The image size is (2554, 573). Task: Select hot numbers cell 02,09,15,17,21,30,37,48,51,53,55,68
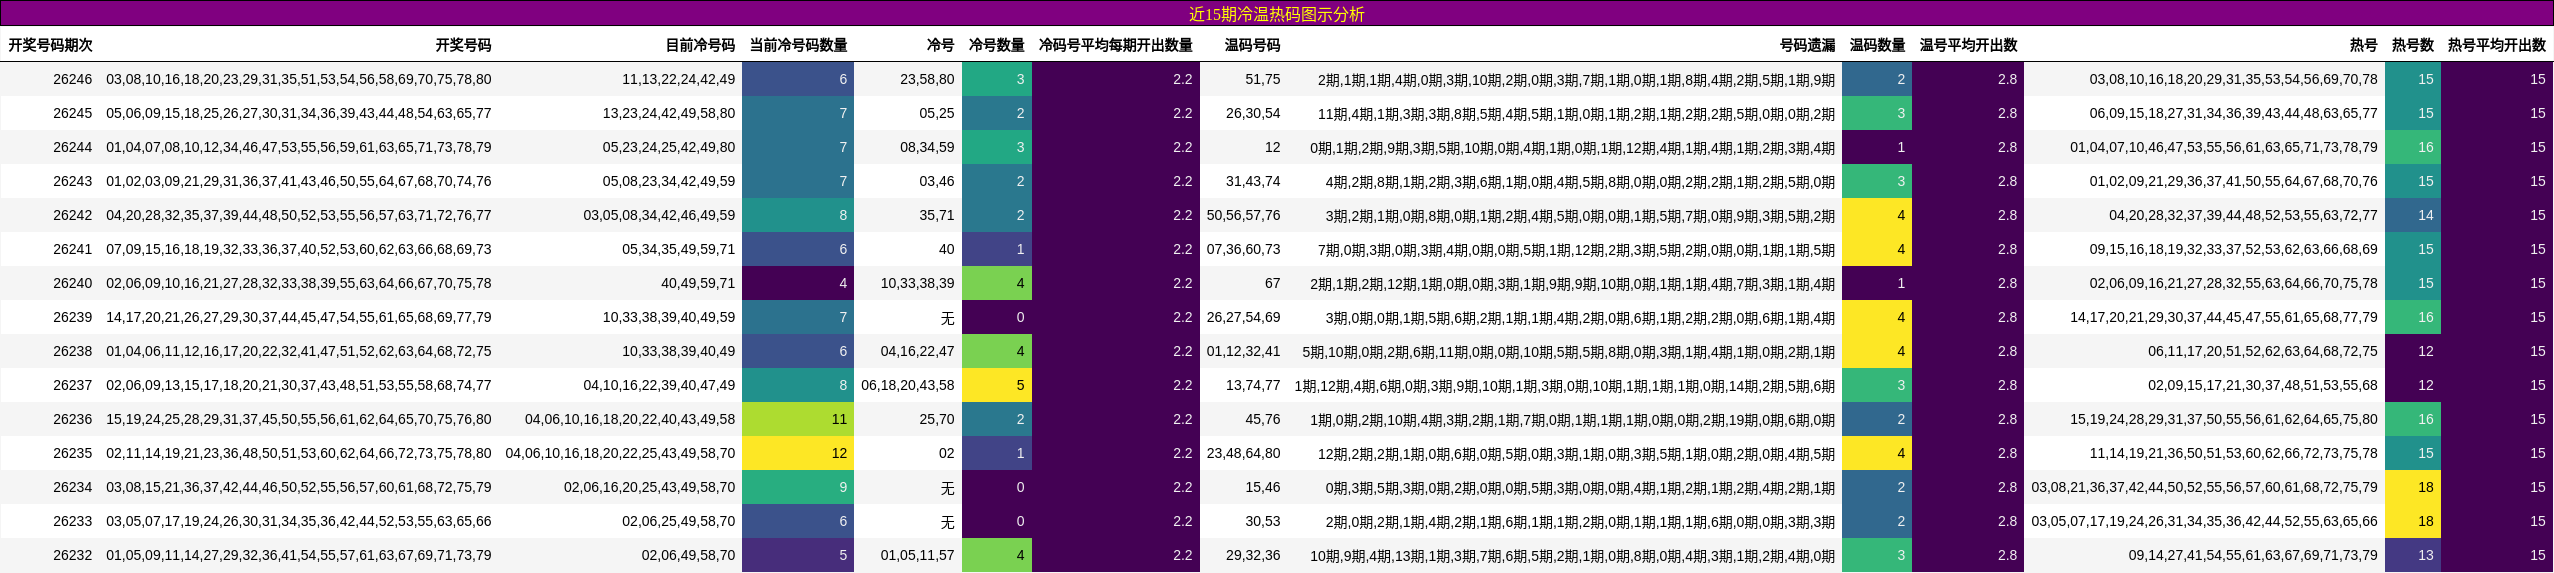pos(2263,385)
